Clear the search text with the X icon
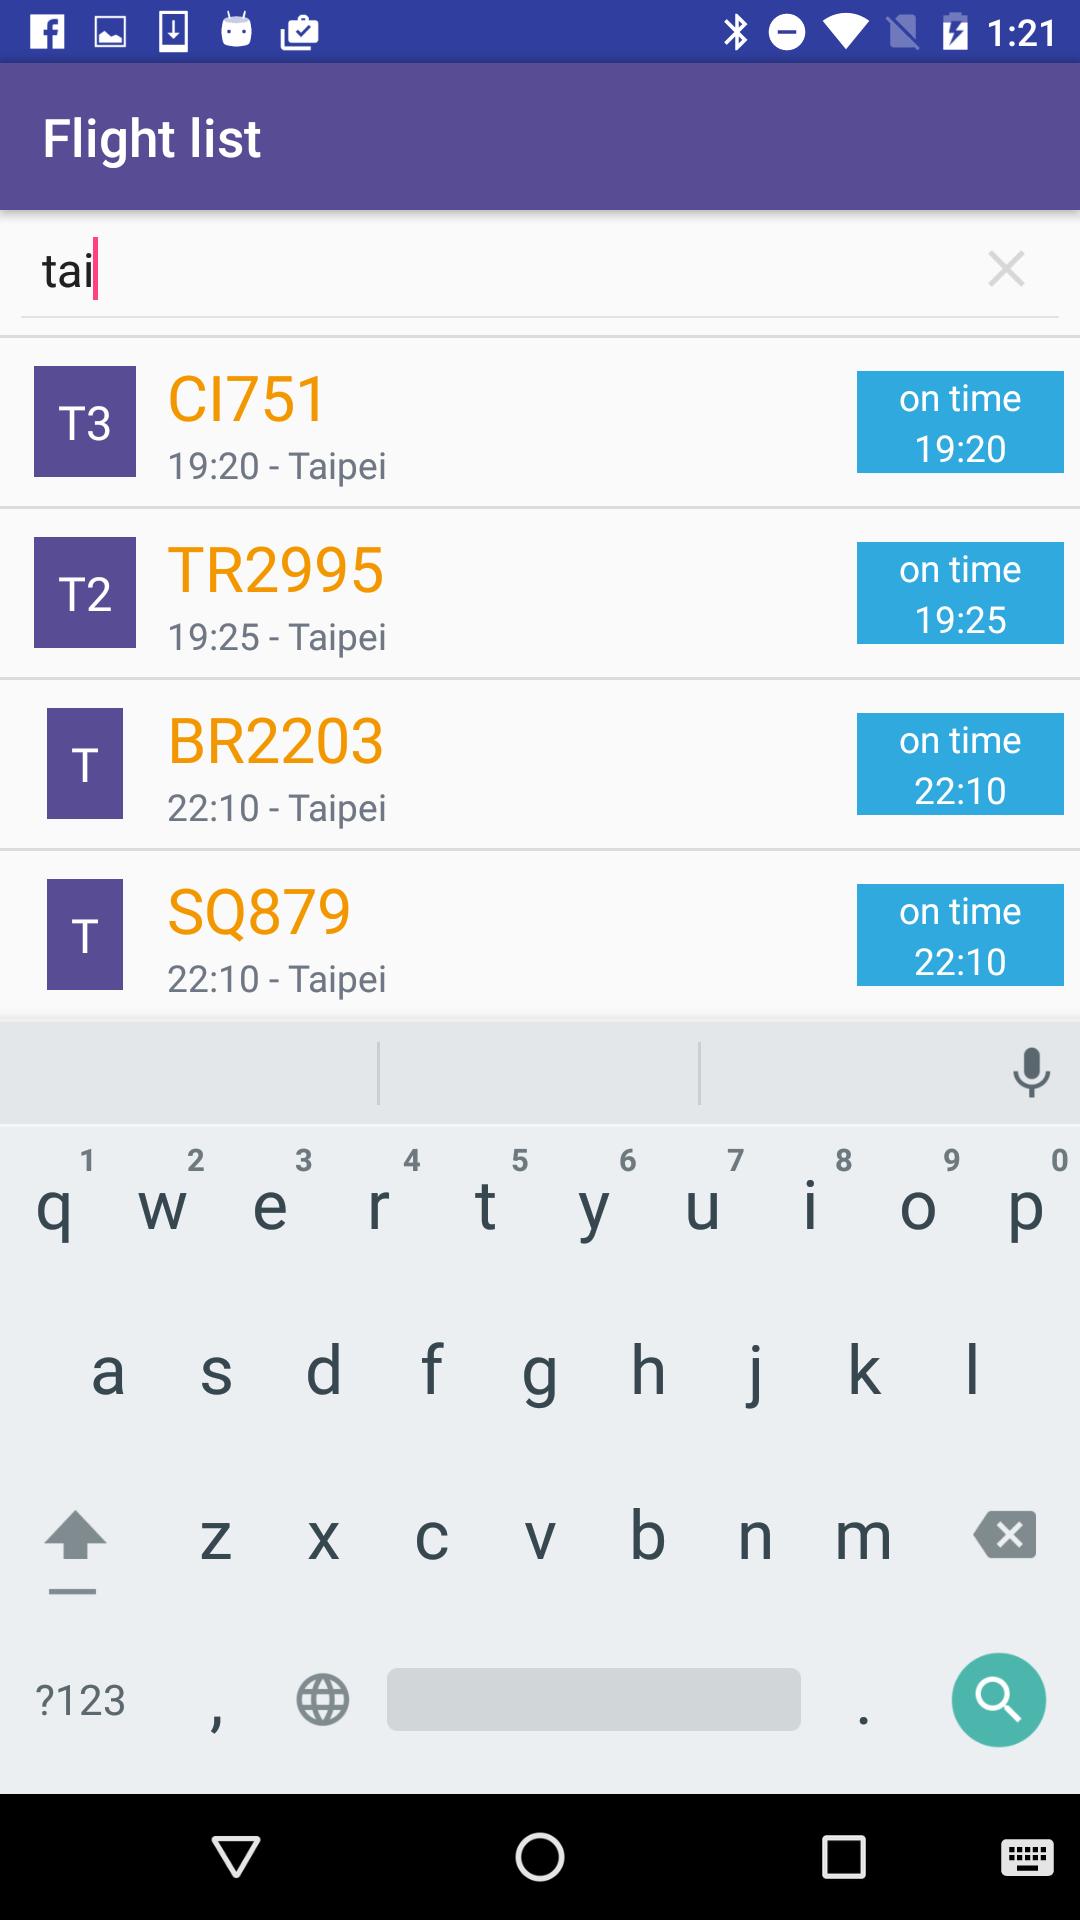 [1006, 269]
